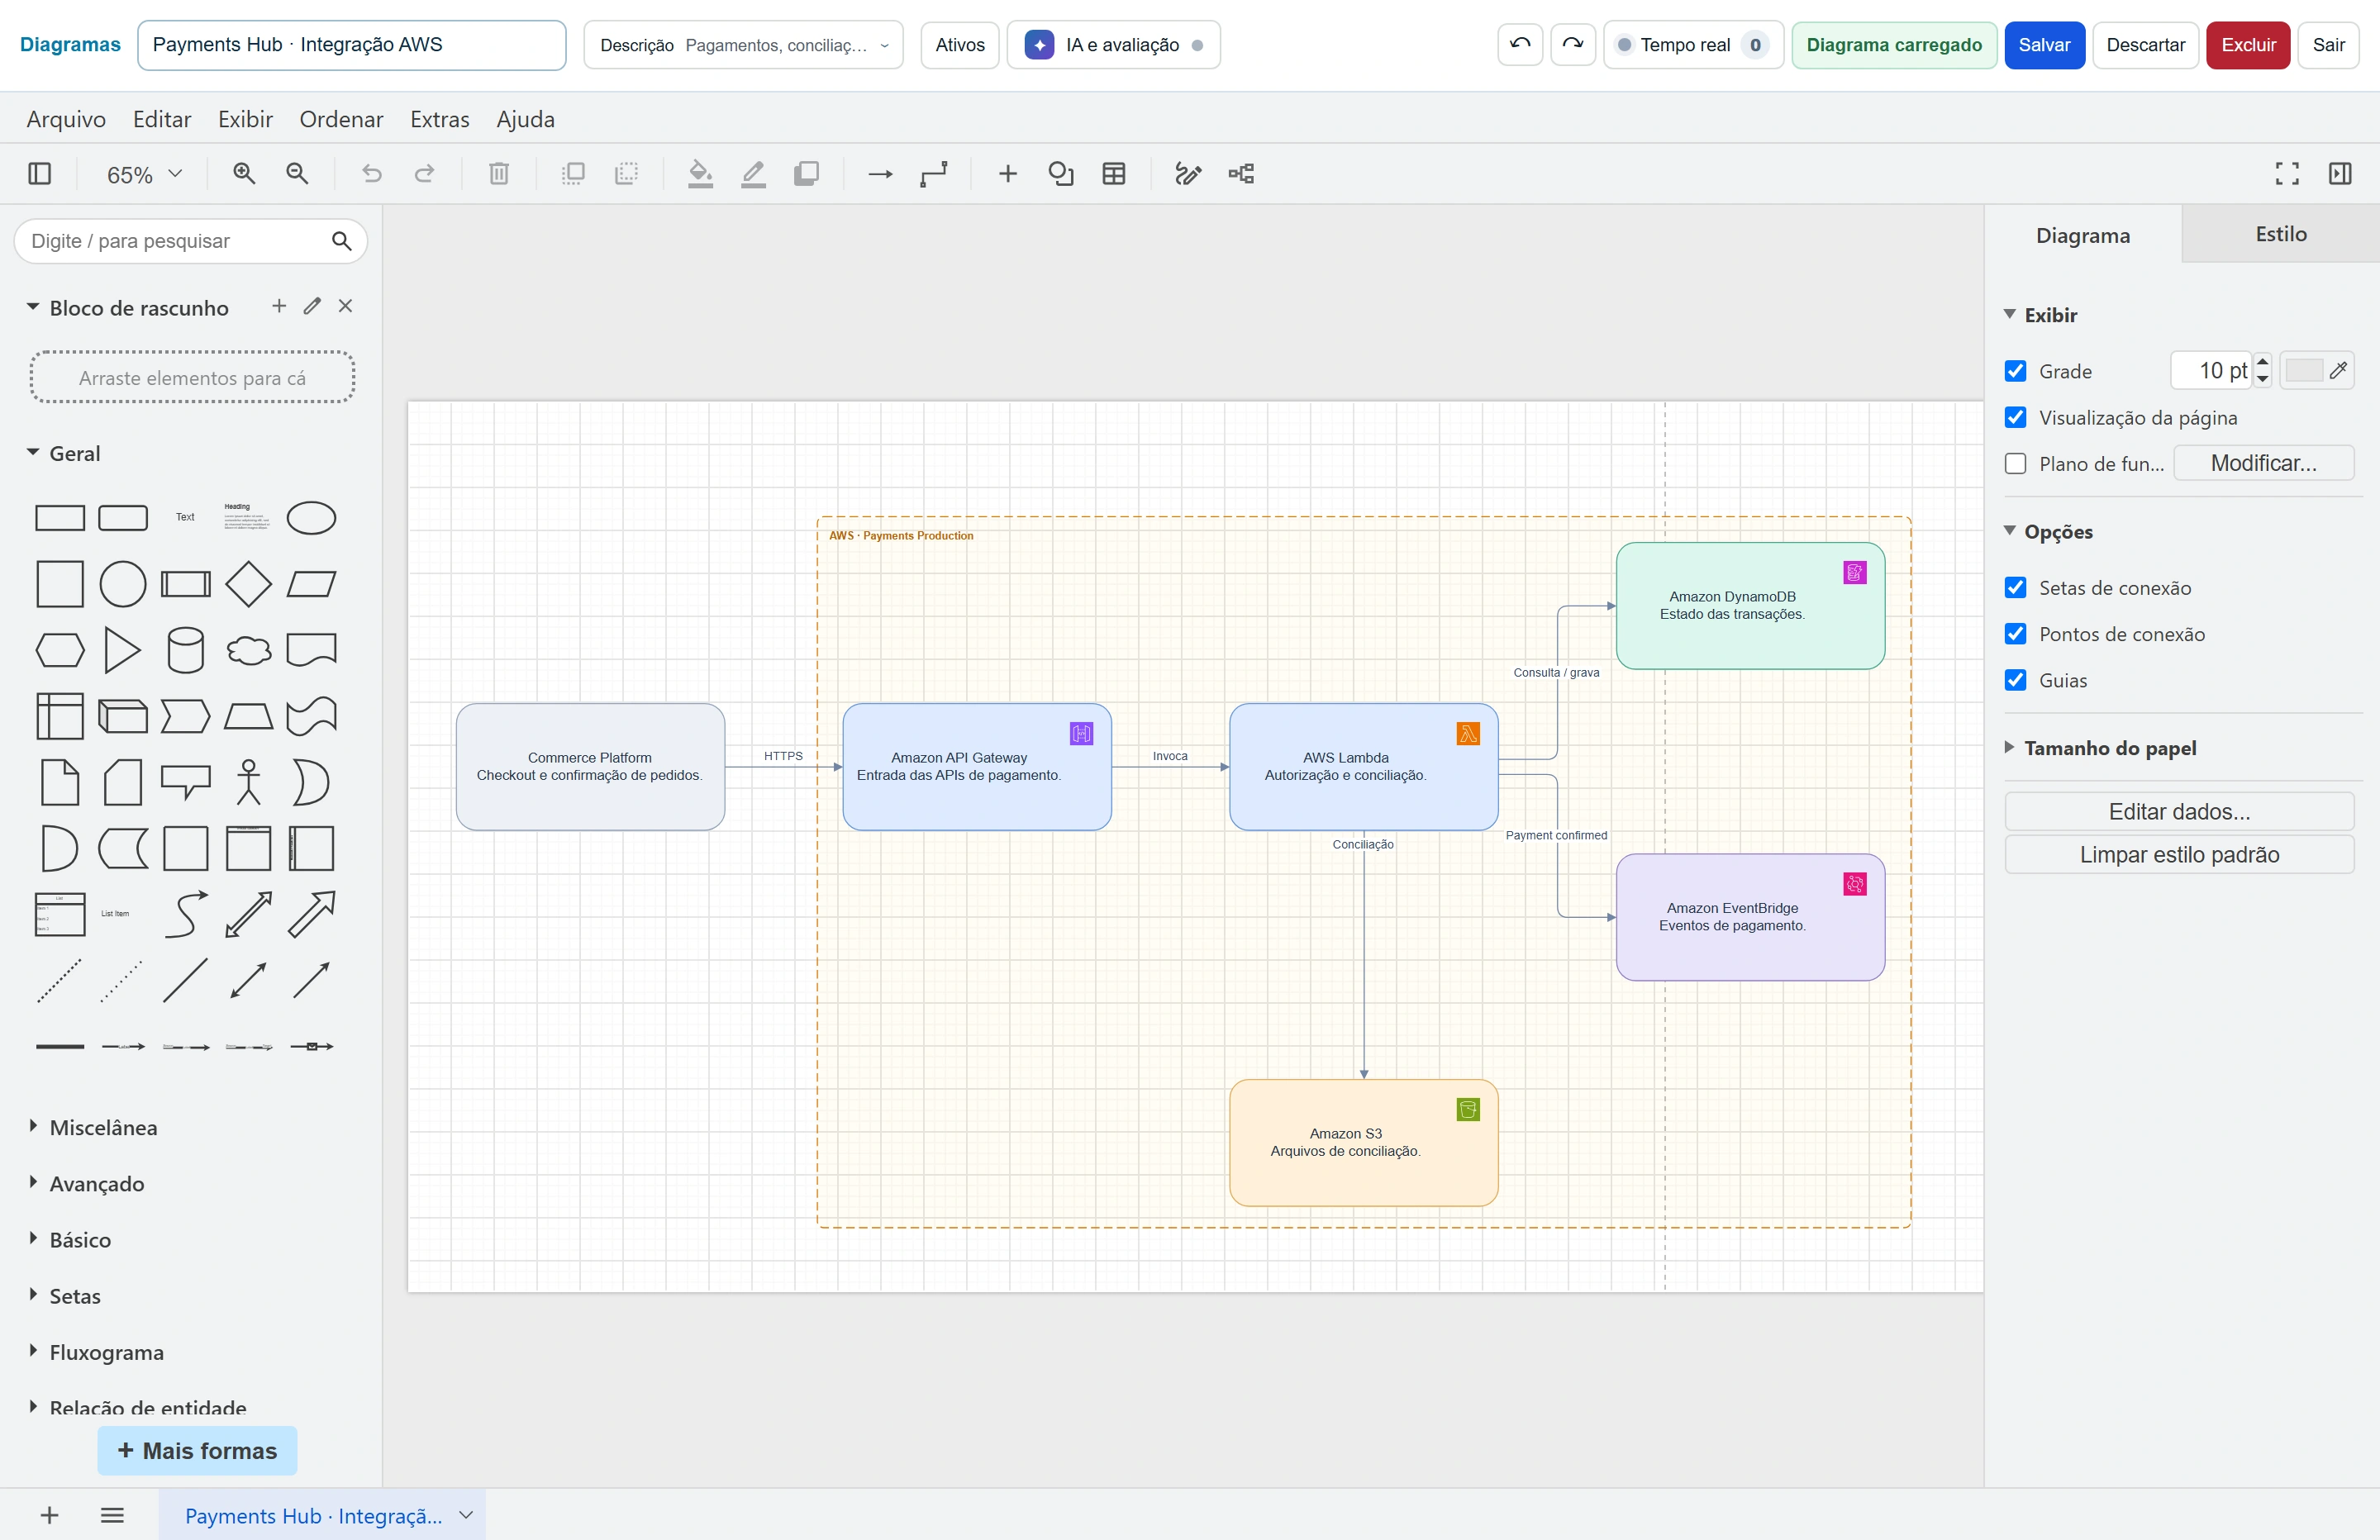Viewport: 2380px width, 1540px height.
Task: Add to scratchpad with plus icon
Action: pyautogui.click(x=279, y=306)
